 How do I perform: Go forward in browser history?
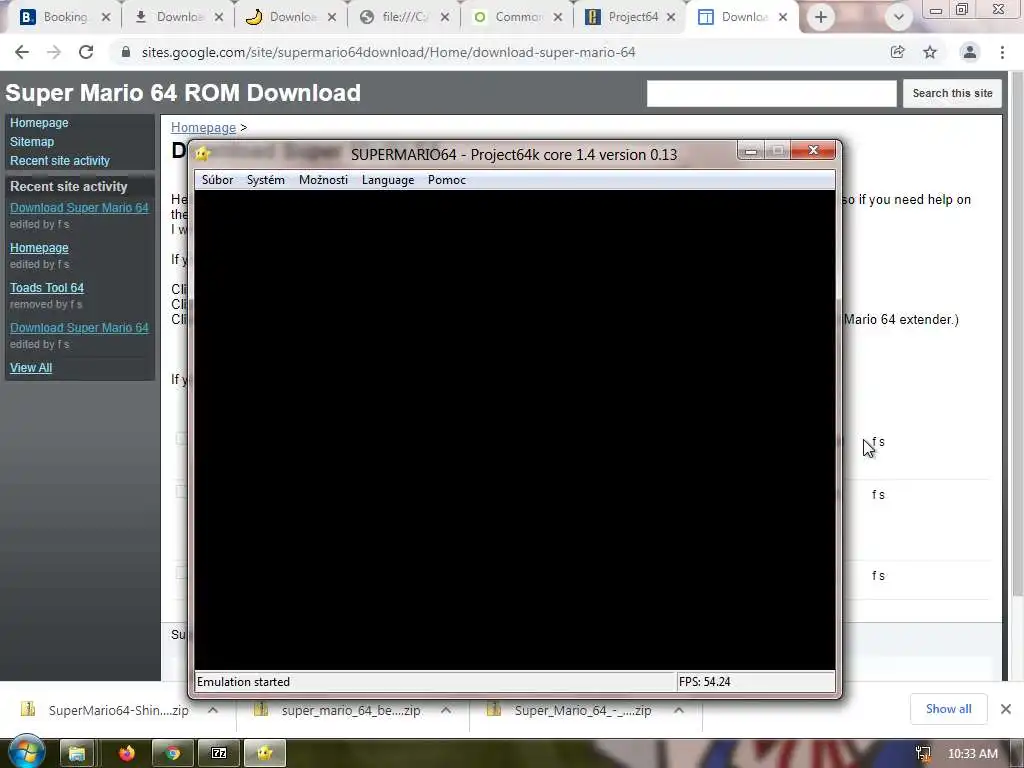point(54,52)
